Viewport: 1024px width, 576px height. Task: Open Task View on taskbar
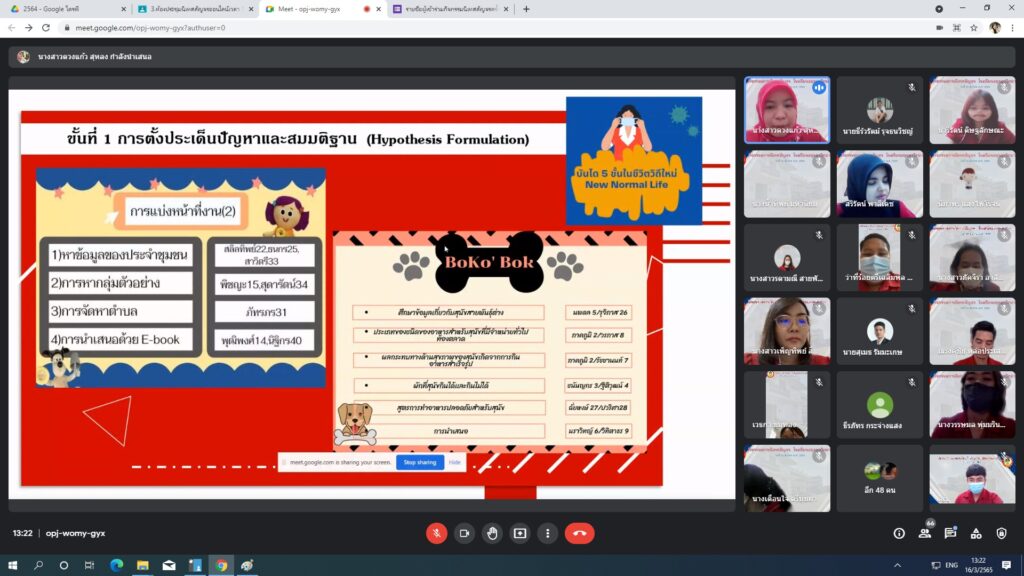point(89,565)
